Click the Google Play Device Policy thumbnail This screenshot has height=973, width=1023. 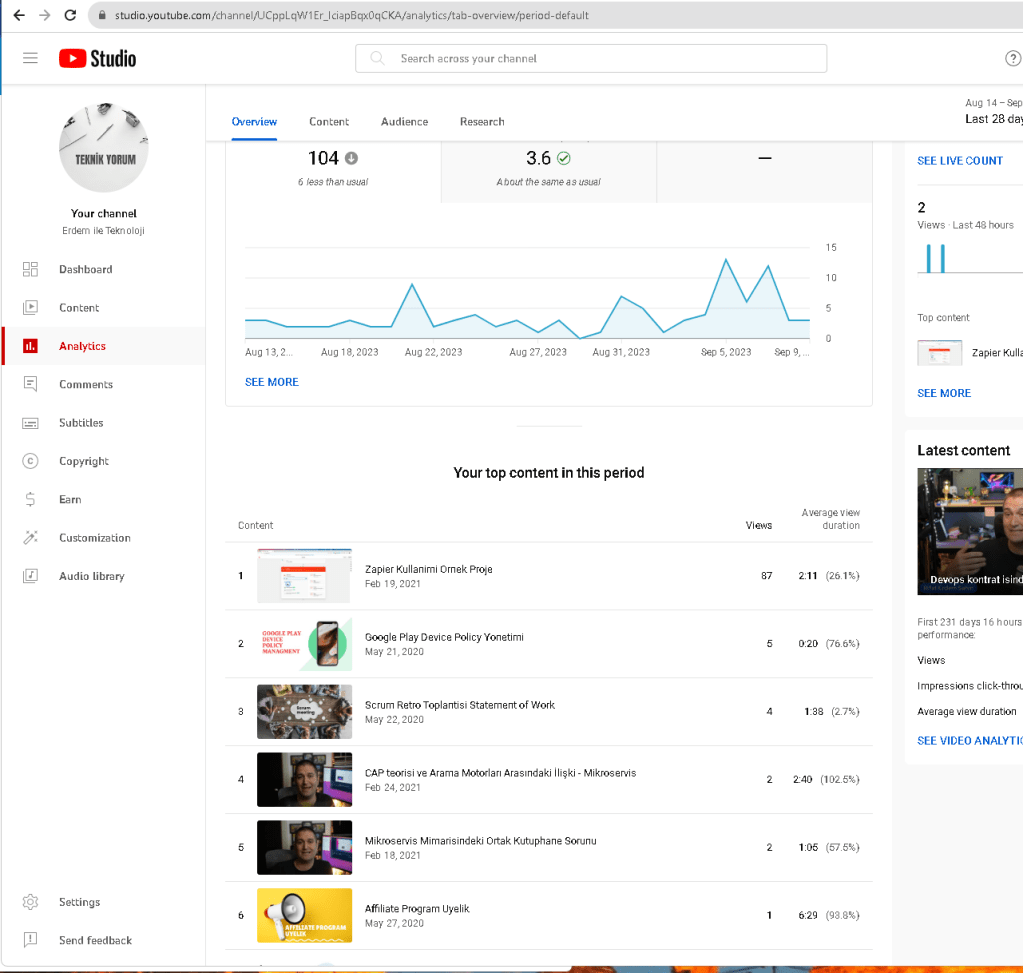304,643
